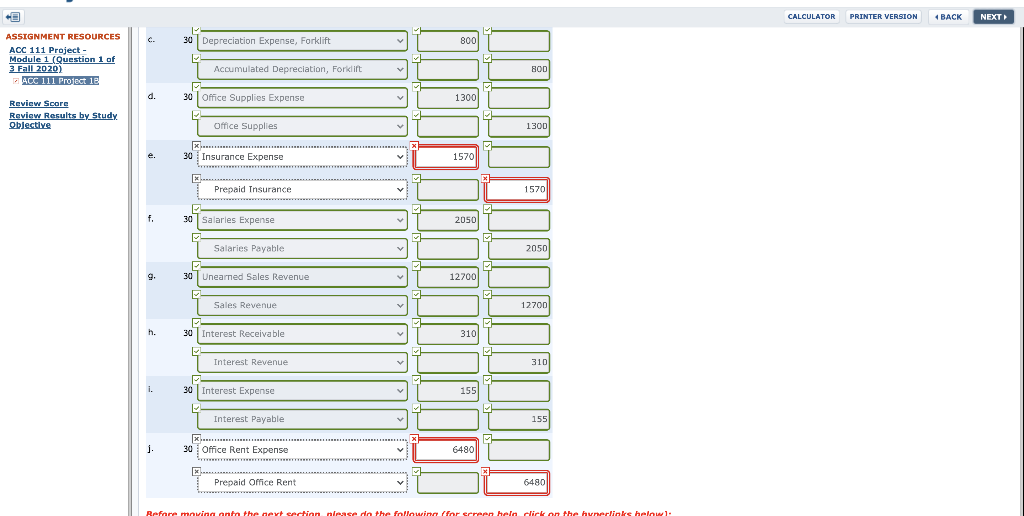
Task: Click green check icon on 310 debit field
Action: [x=417, y=323]
